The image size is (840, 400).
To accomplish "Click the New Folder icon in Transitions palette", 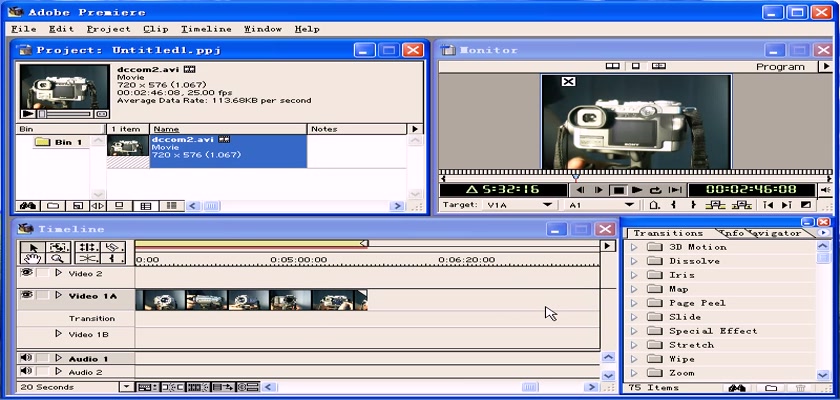I will [x=771, y=388].
